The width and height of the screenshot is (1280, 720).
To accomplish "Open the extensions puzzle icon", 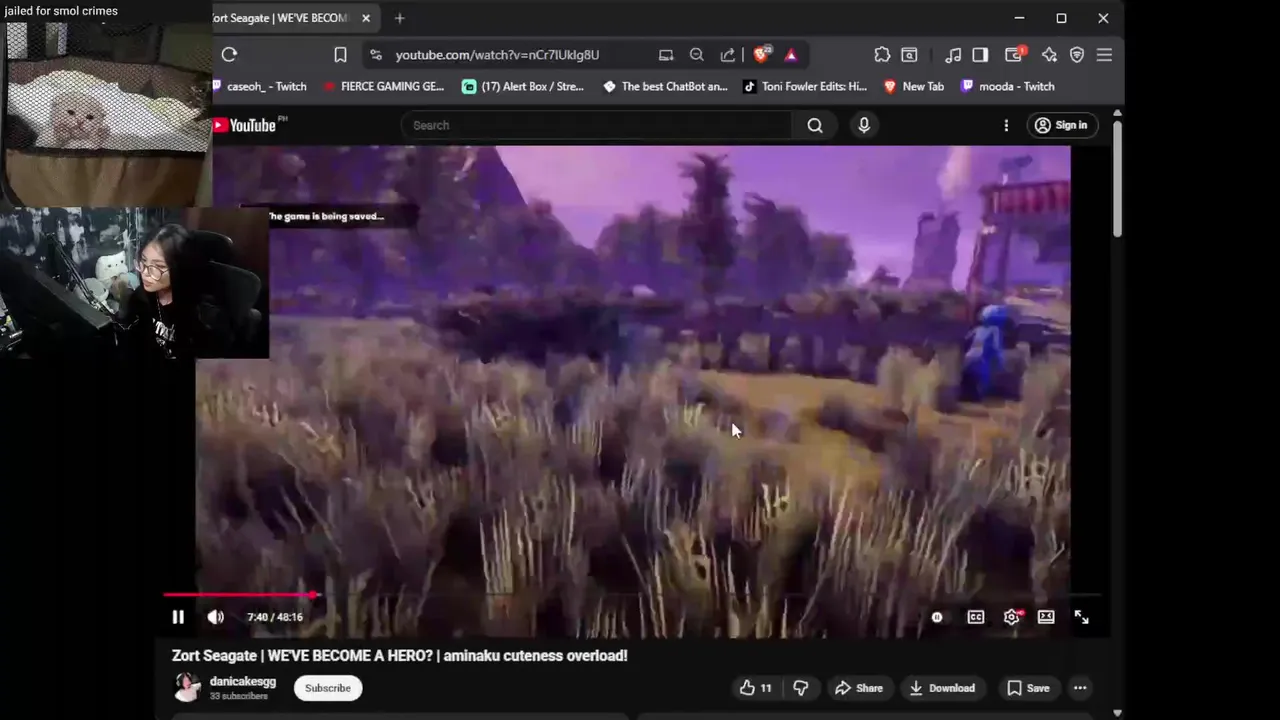I will tap(882, 55).
